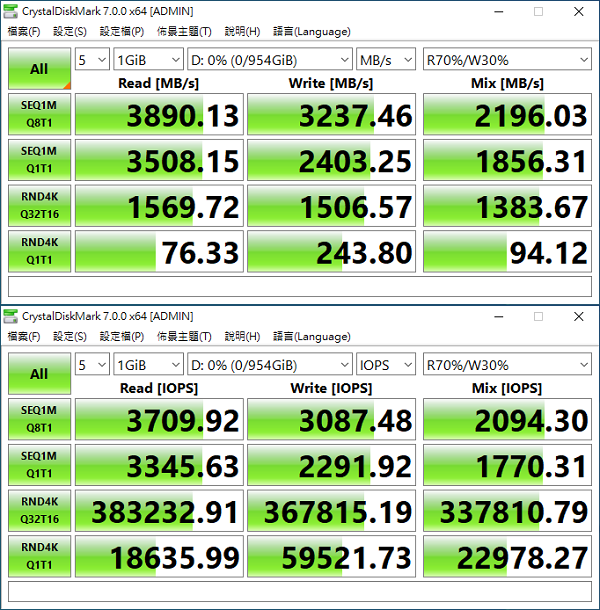Click the comment field at bottom of bottom window
The width and height of the screenshot is (600, 610).
point(300,592)
